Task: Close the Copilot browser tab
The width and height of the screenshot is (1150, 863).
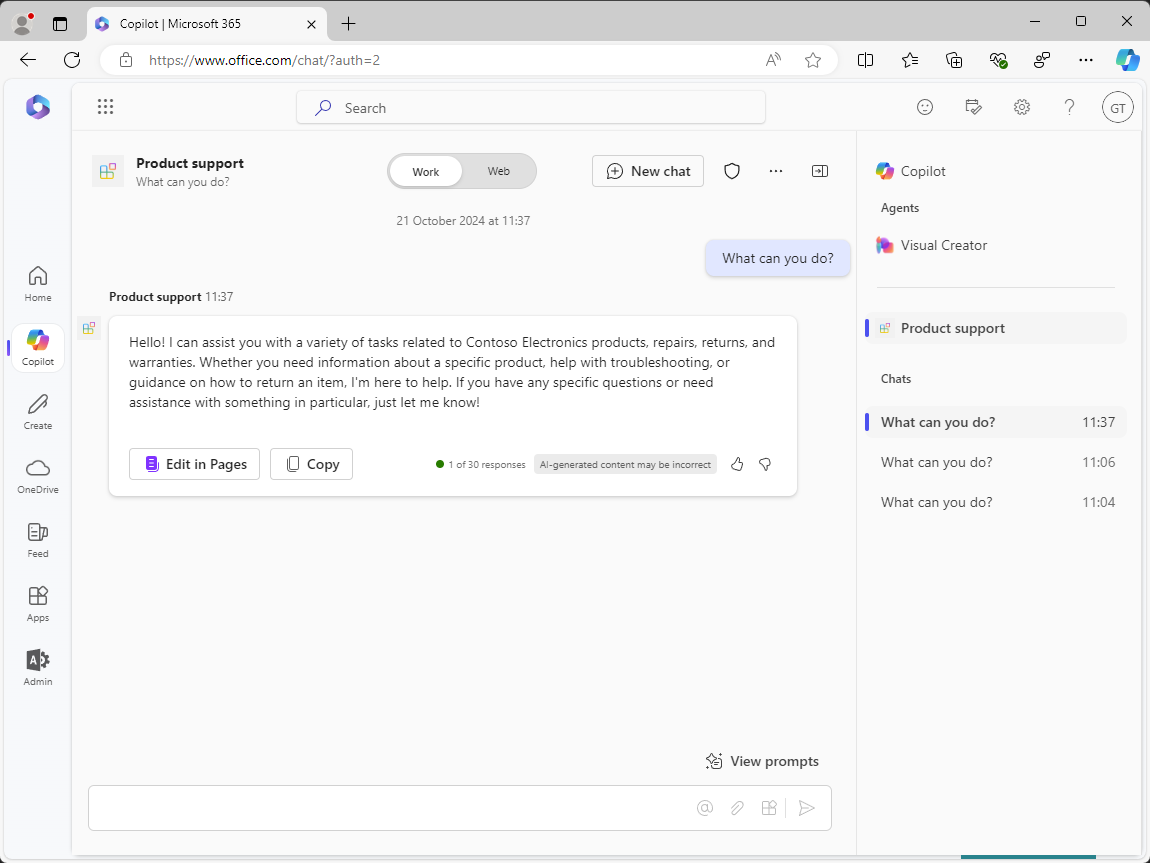Action: click(x=311, y=24)
